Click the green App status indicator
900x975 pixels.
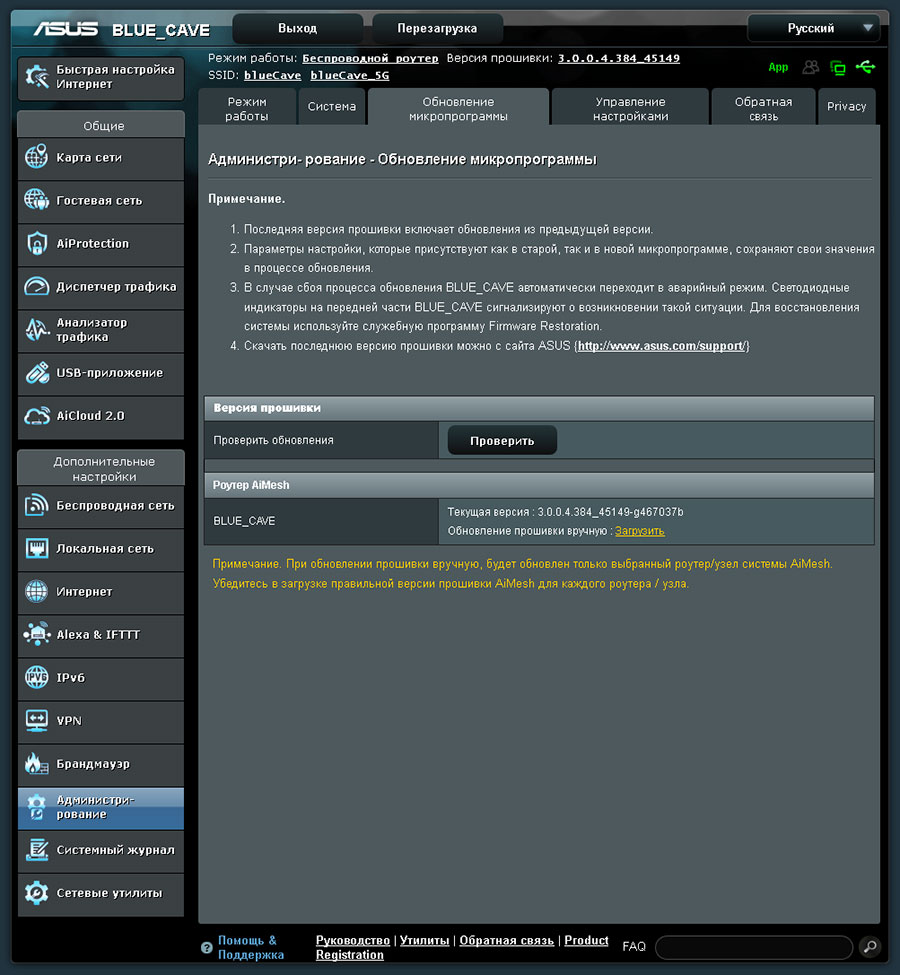tap(778, 67)
